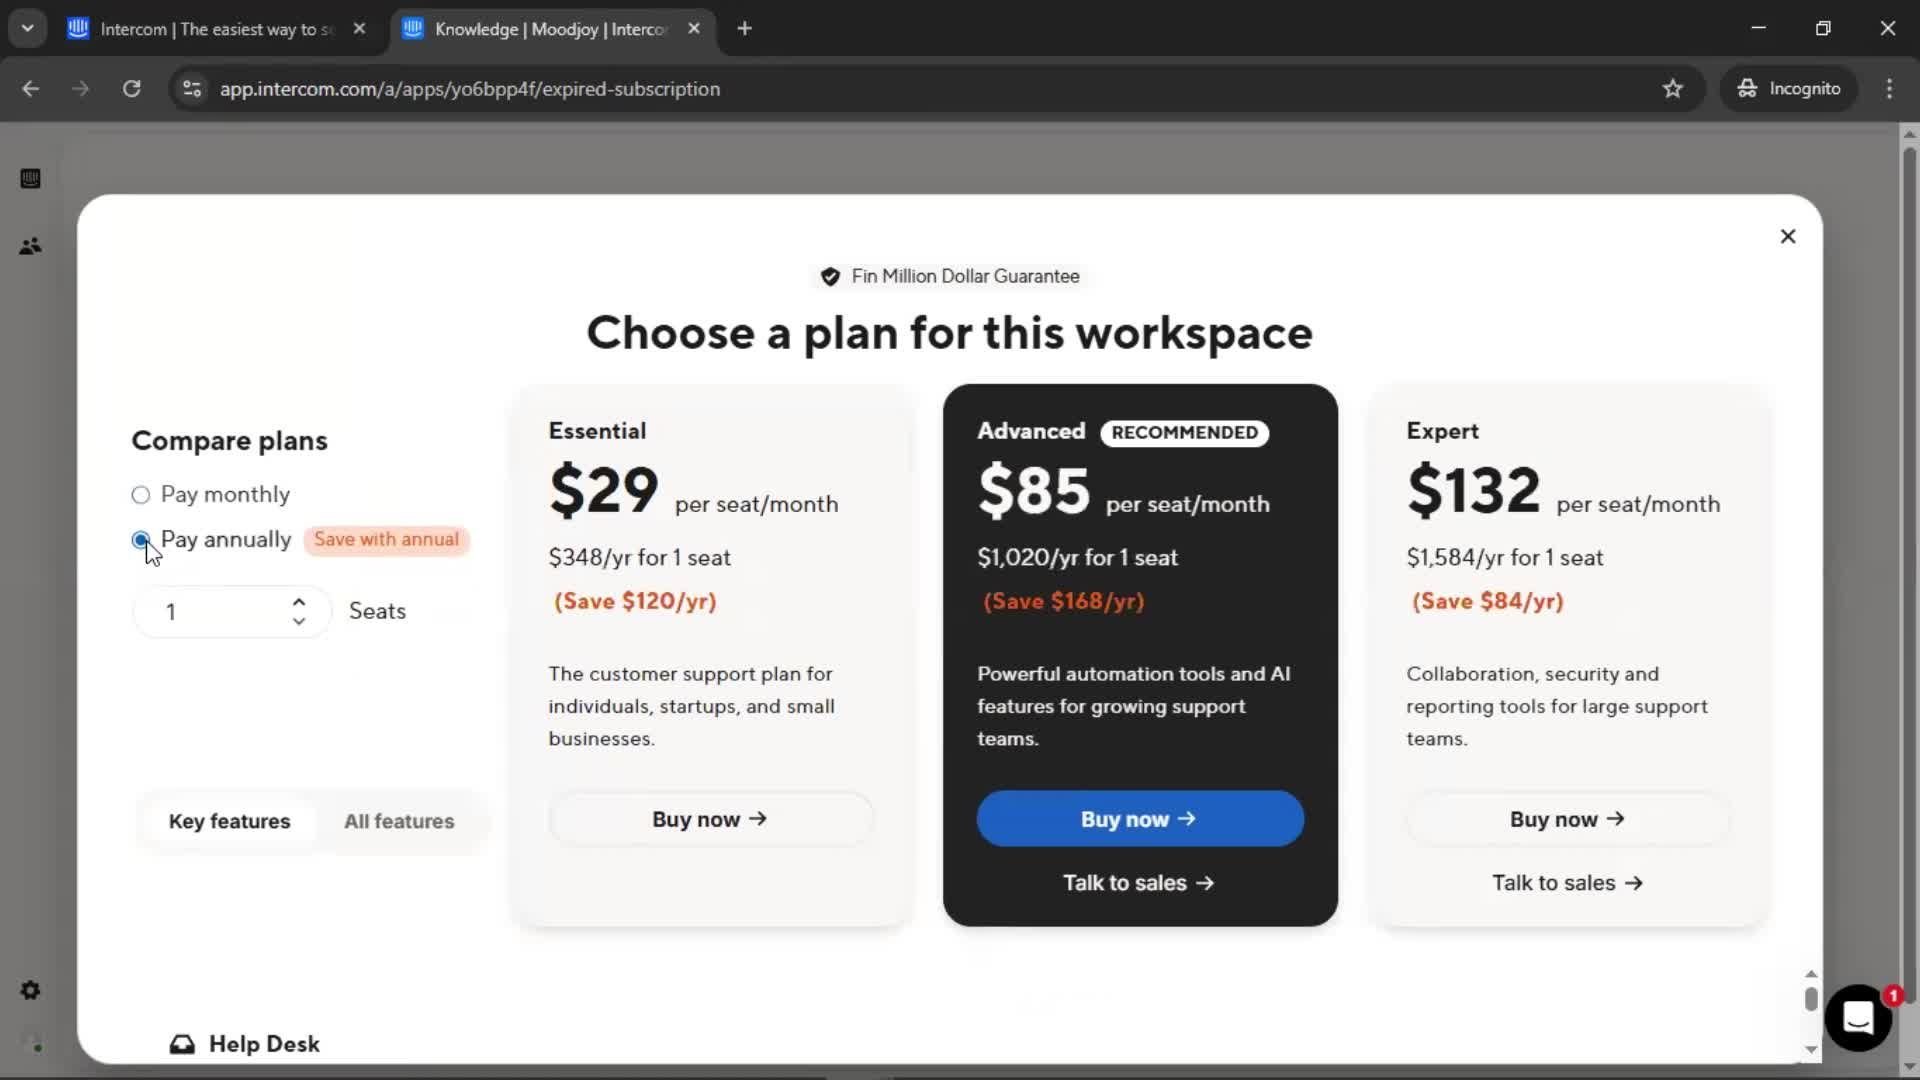Click the $348/yr for 1 seat text
This screenshot has height=1080, width=1920.
pos(640,558)
